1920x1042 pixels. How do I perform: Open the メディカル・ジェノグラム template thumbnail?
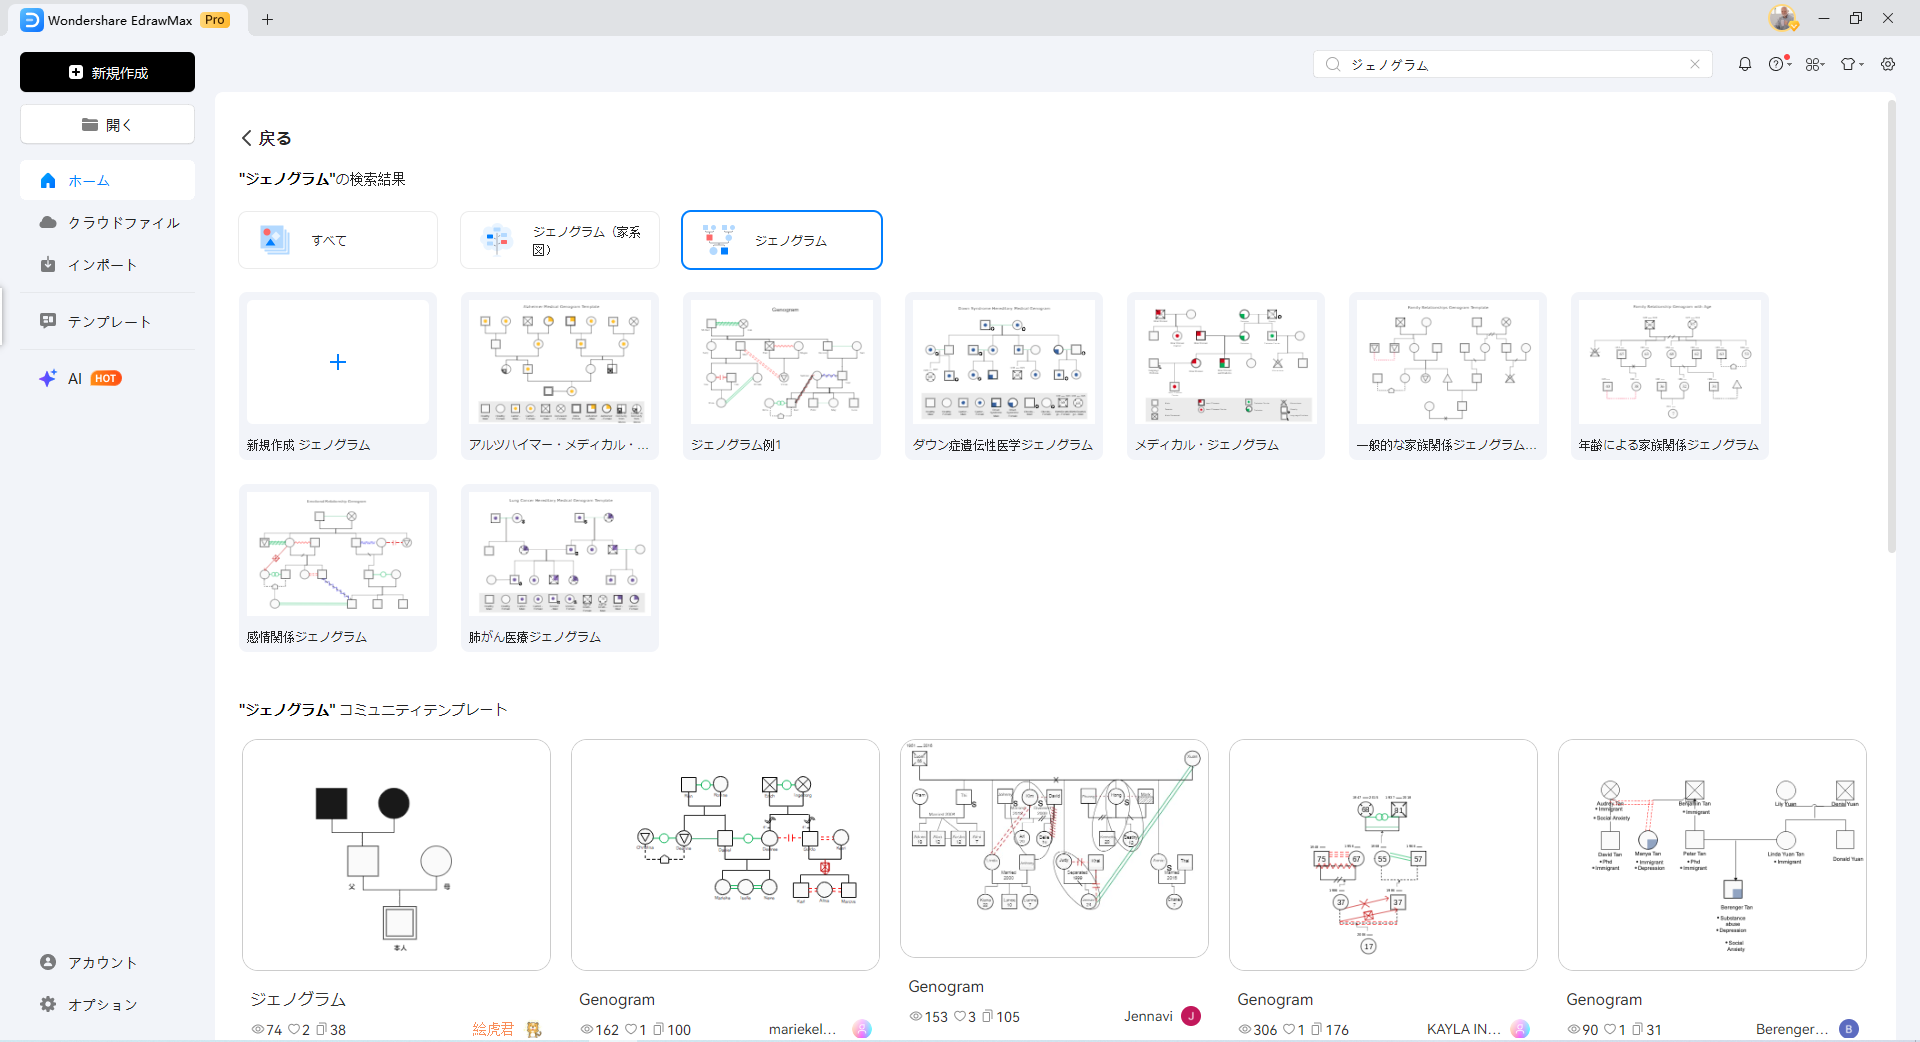pos(1225,362)
